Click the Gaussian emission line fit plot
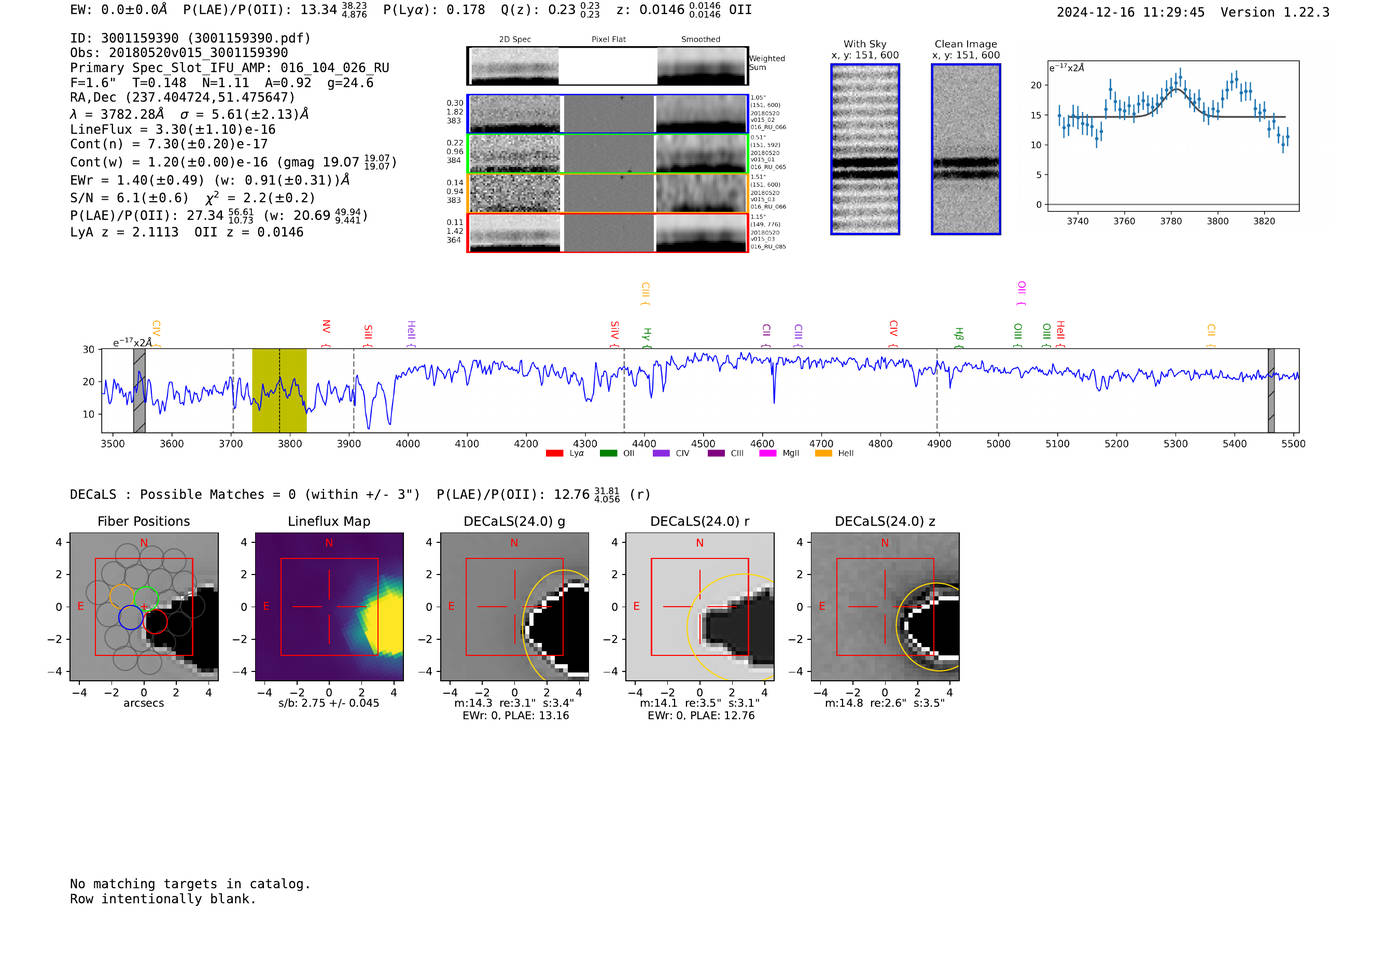The height and width of the screenshot is (953, 1400). coord(1172,136)
